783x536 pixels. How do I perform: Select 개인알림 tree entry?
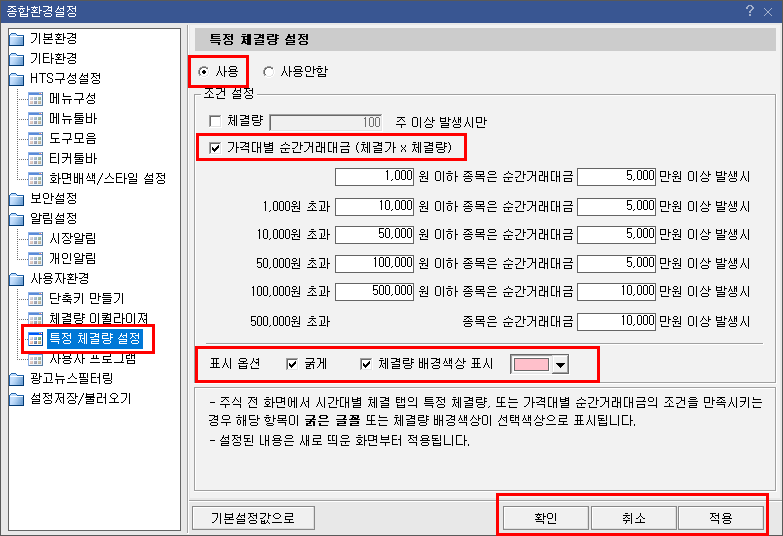[x=72, y=258]
